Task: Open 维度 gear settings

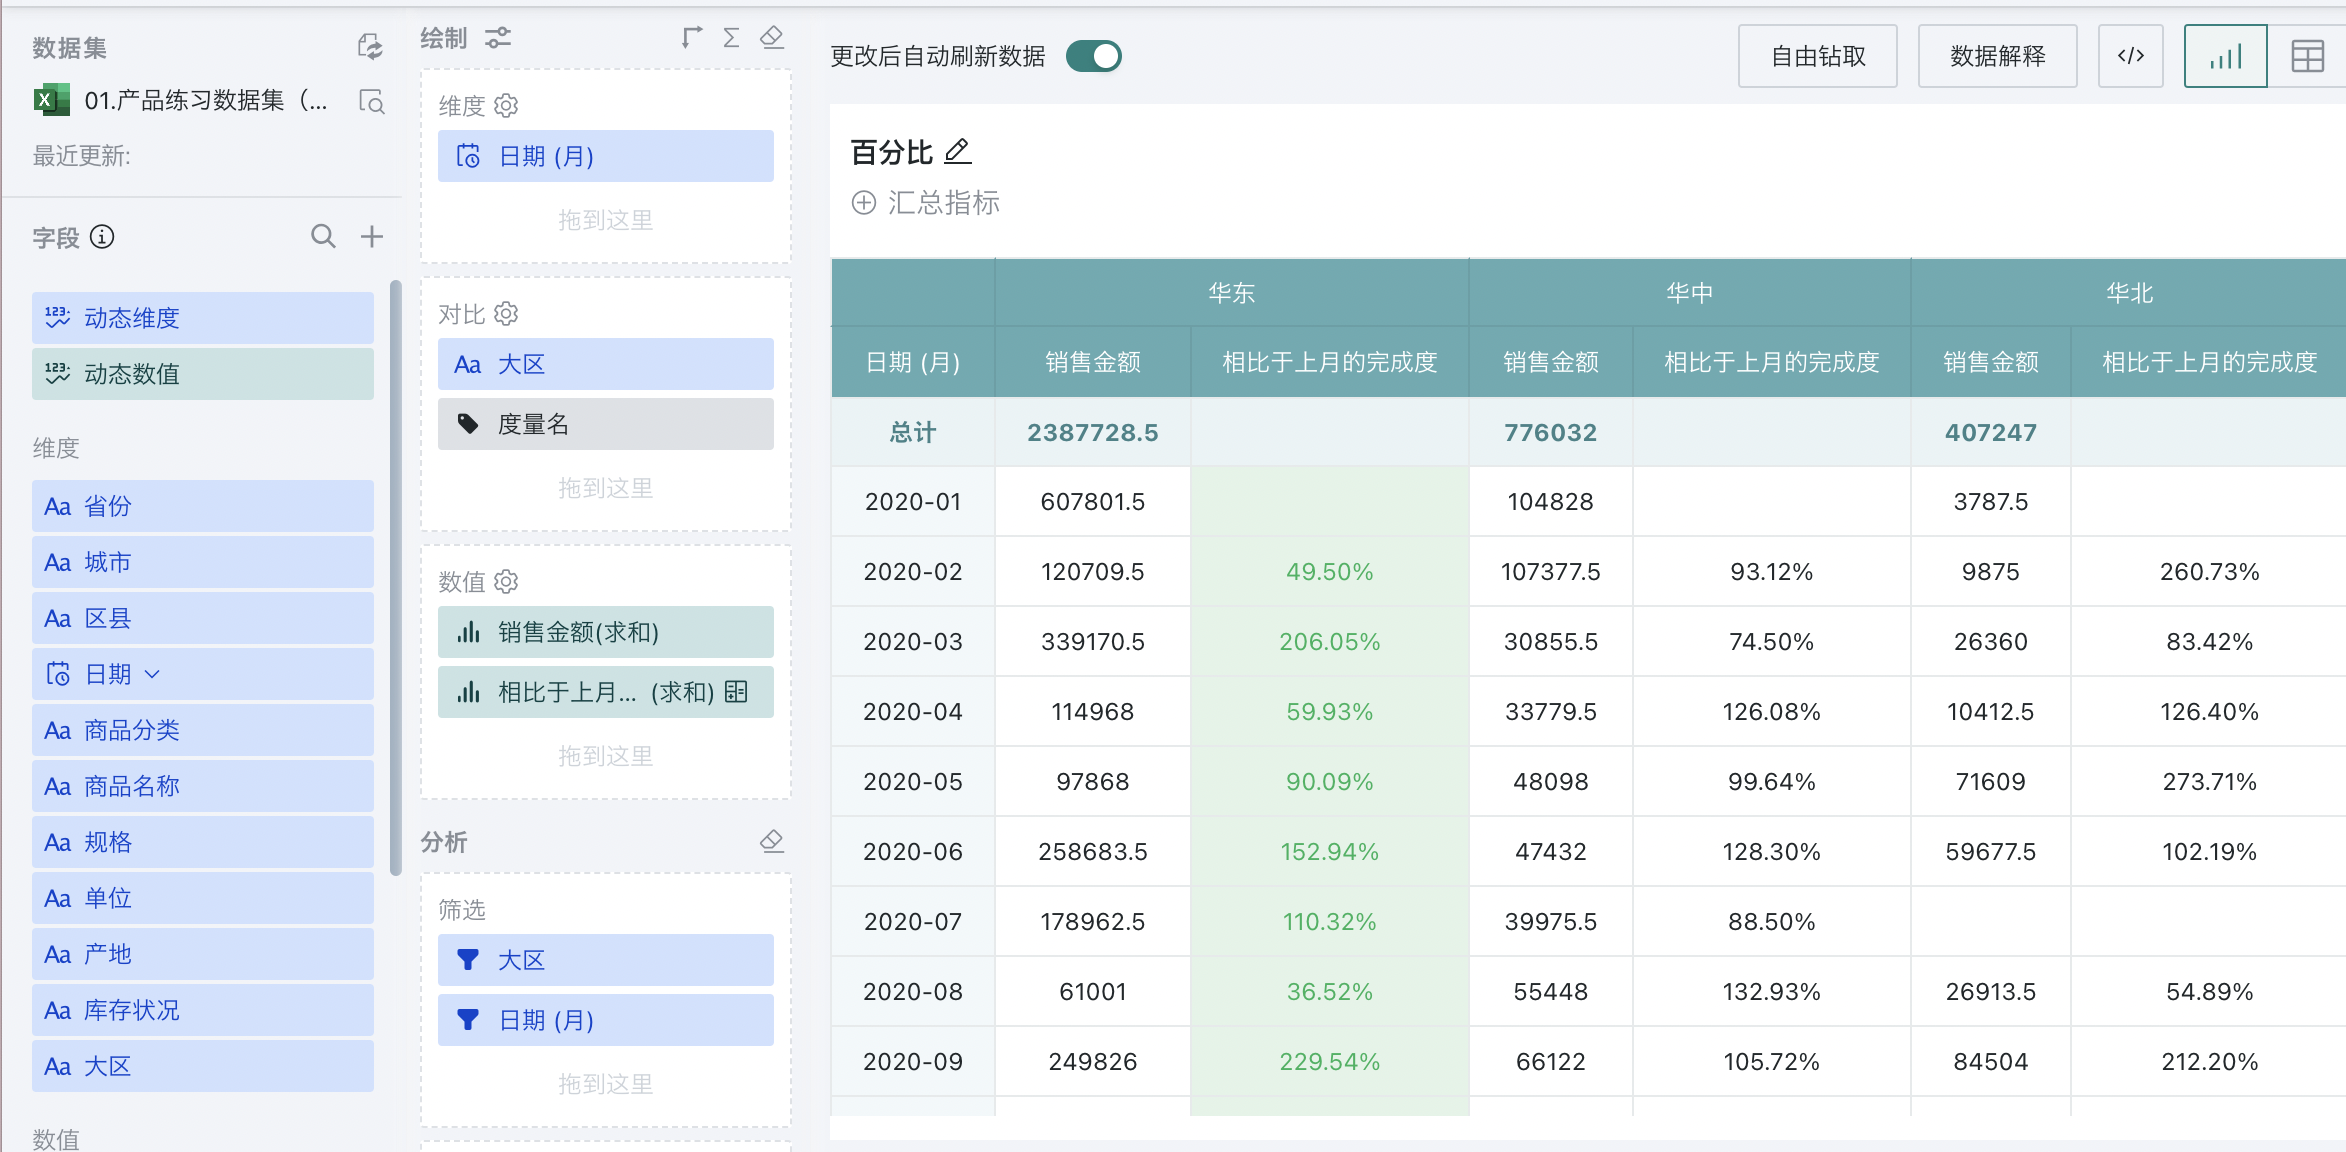Action: [x=507, y=105]
